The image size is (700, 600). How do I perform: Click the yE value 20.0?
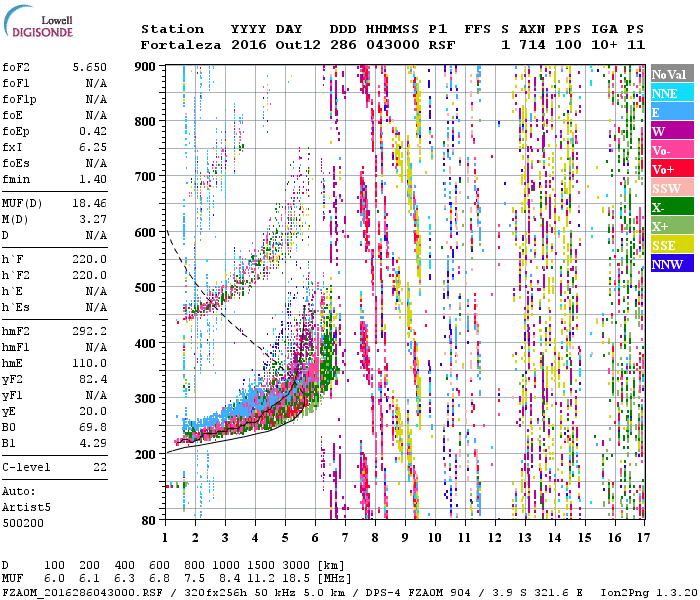tap(93, 411)
